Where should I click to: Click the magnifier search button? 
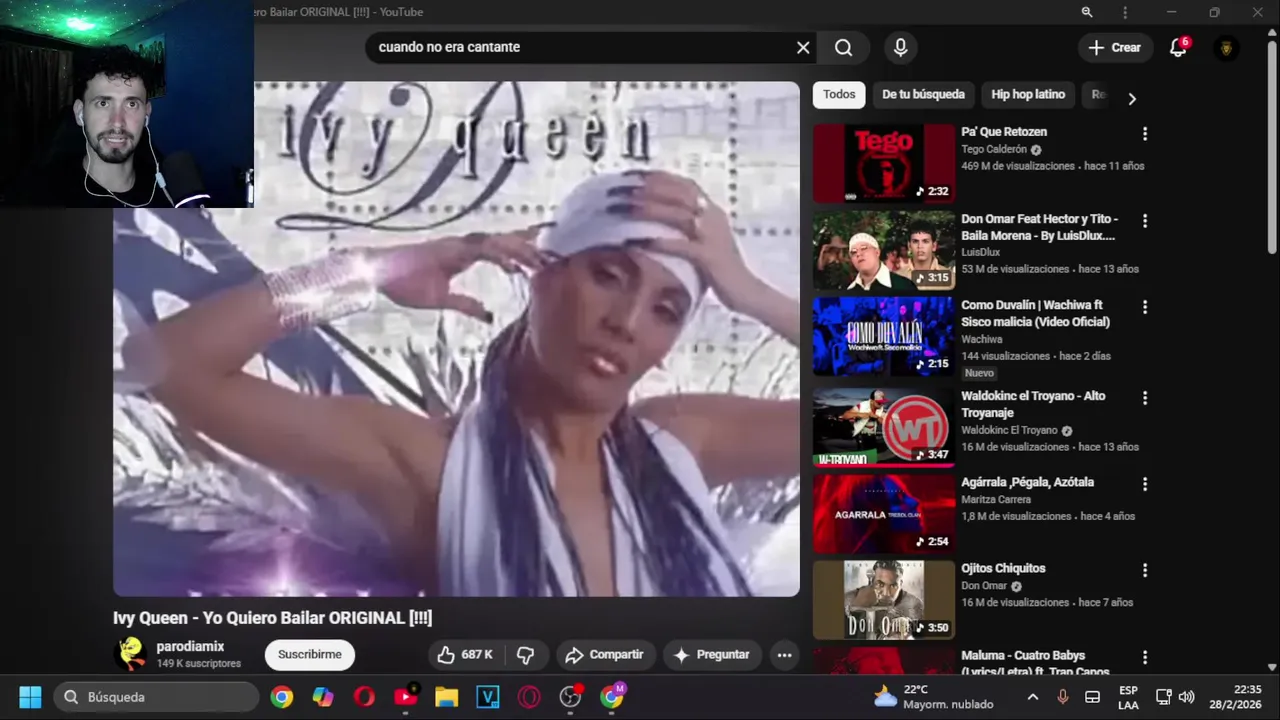[843, 47]
